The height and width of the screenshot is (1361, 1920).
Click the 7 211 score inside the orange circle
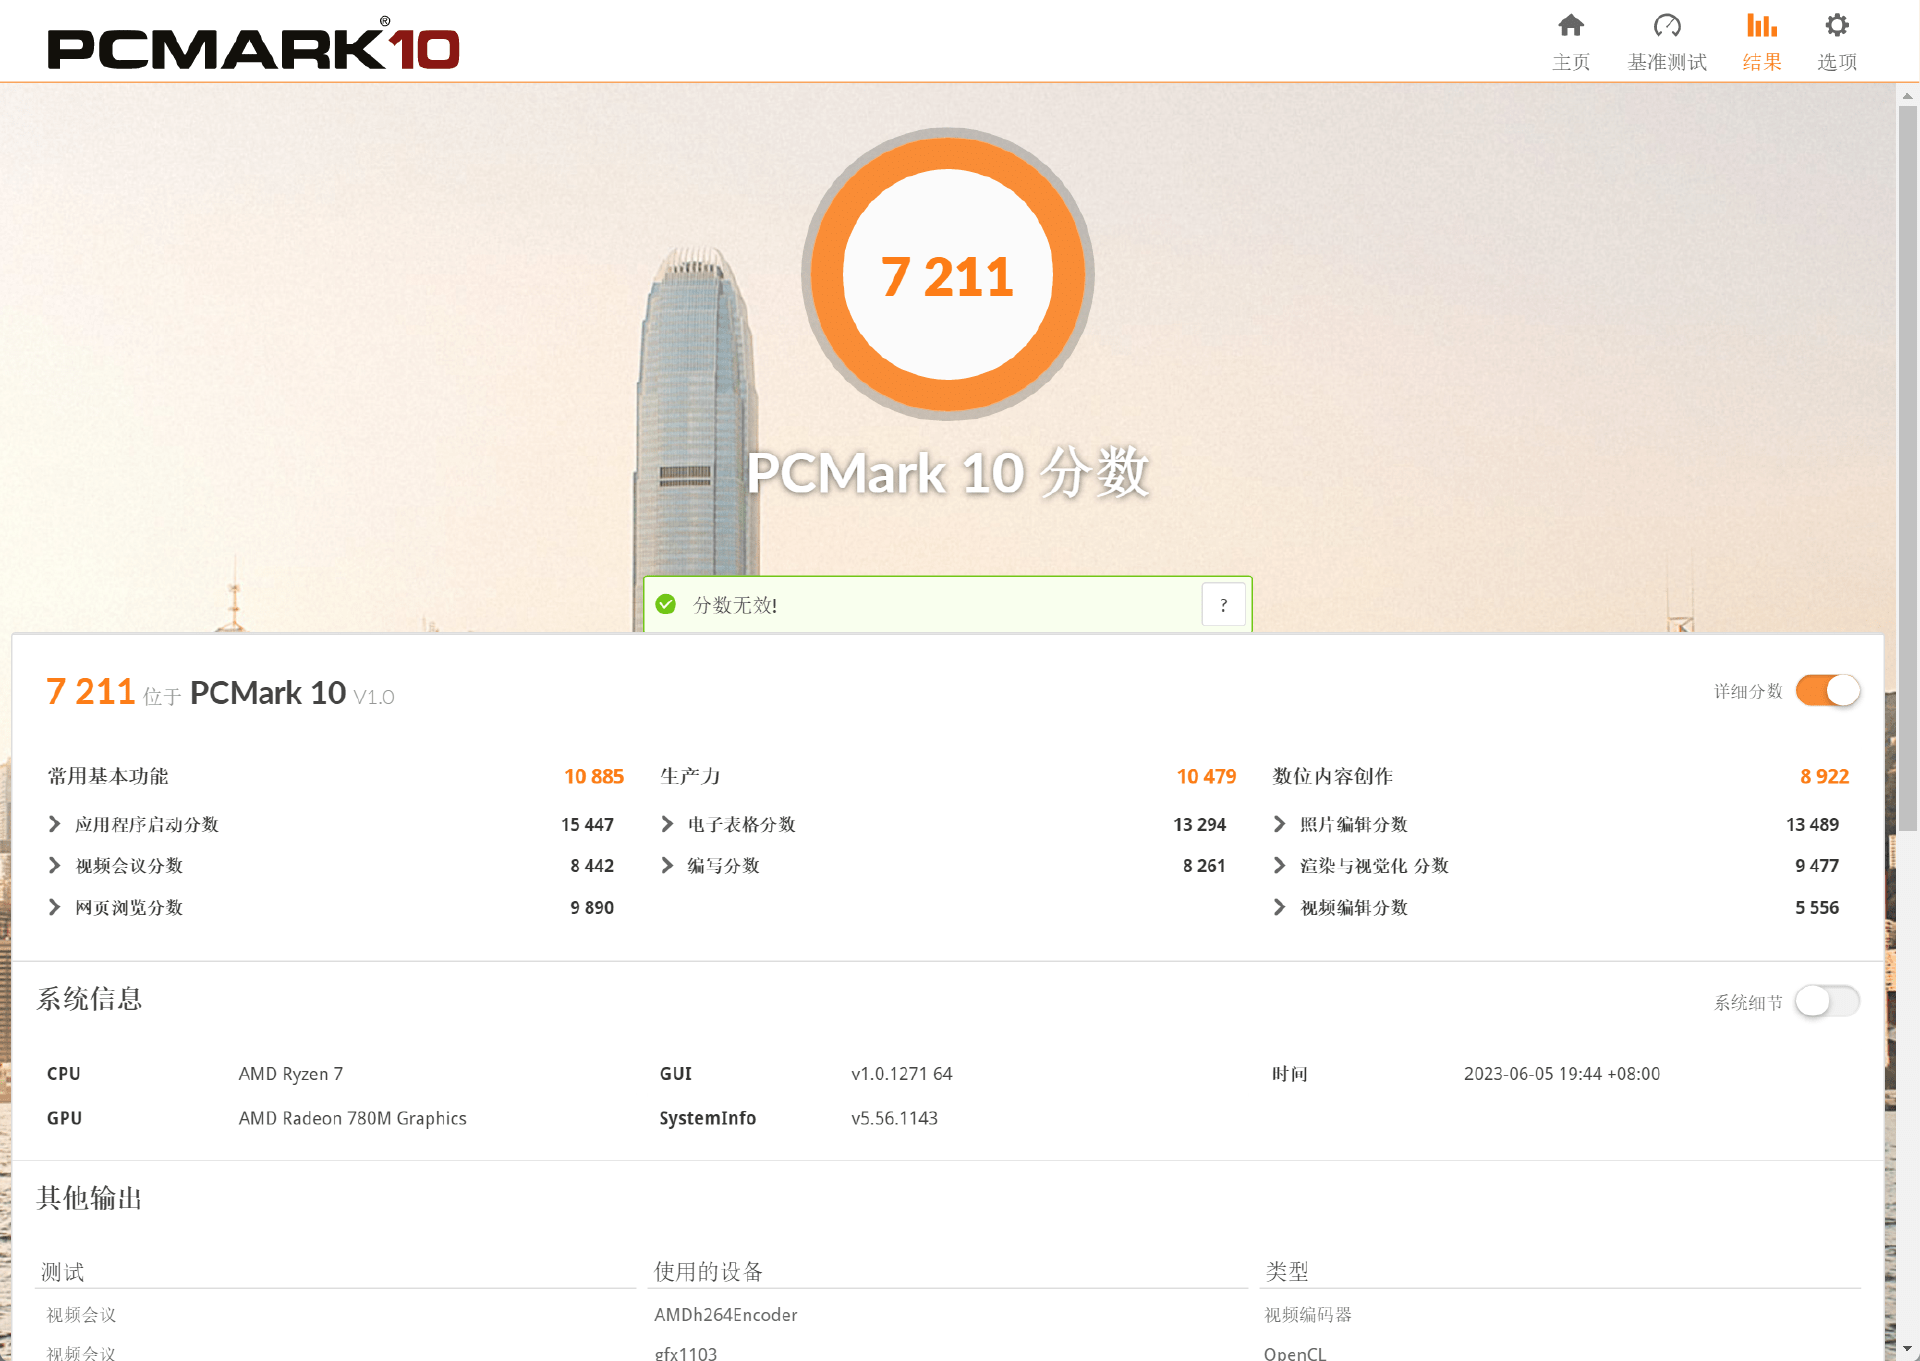point(947,277)
